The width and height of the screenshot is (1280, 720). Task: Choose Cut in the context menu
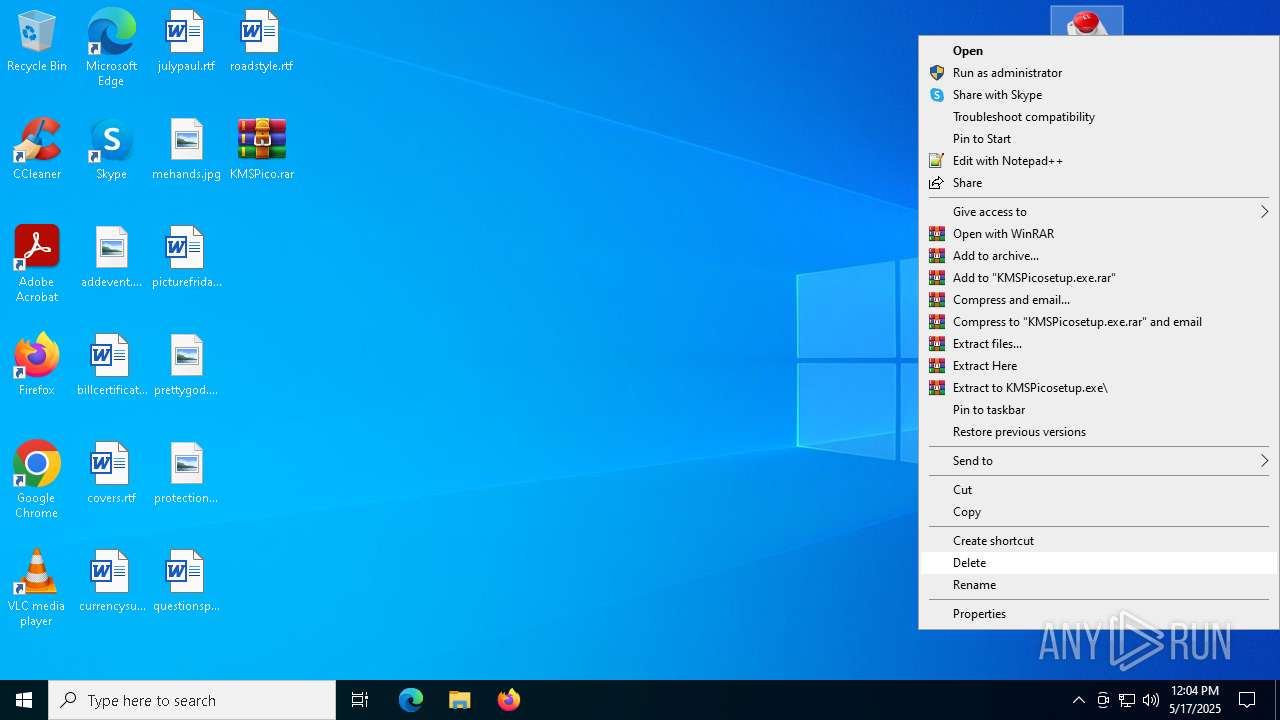pos(1099,490)
